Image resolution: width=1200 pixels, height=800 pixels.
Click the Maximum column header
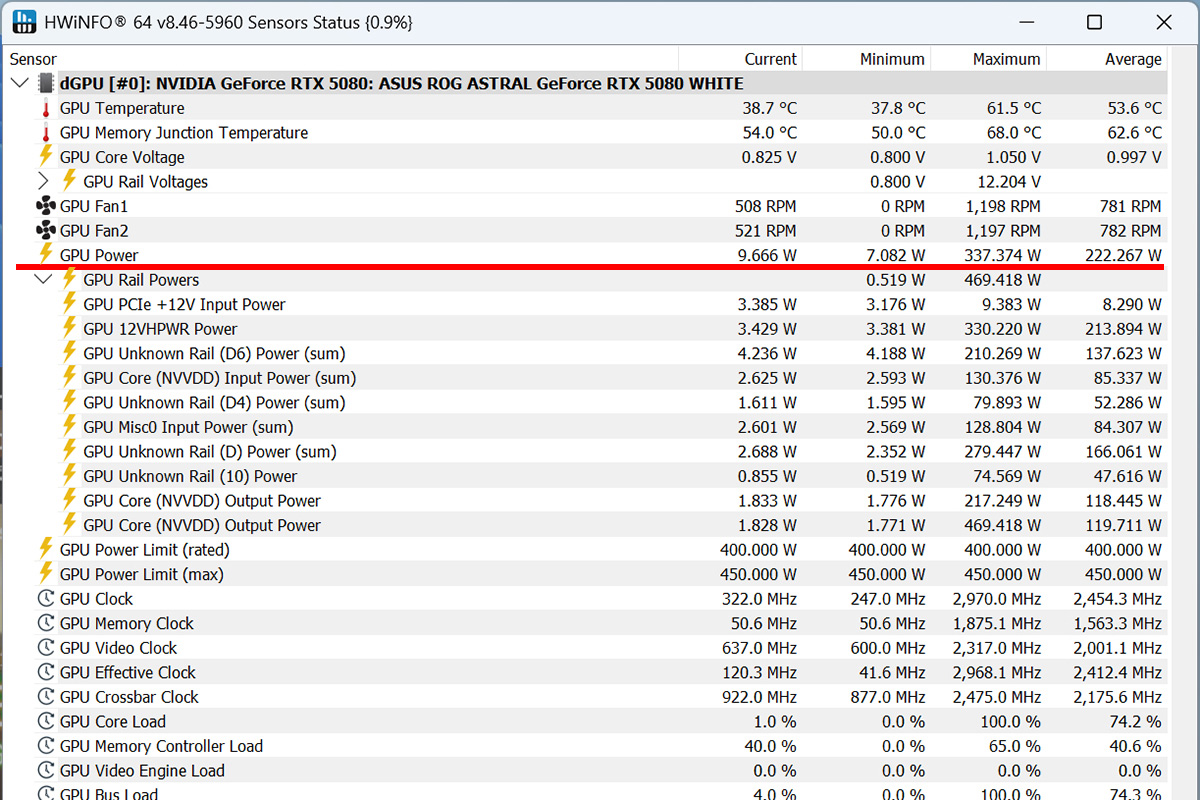point(1006,59)
